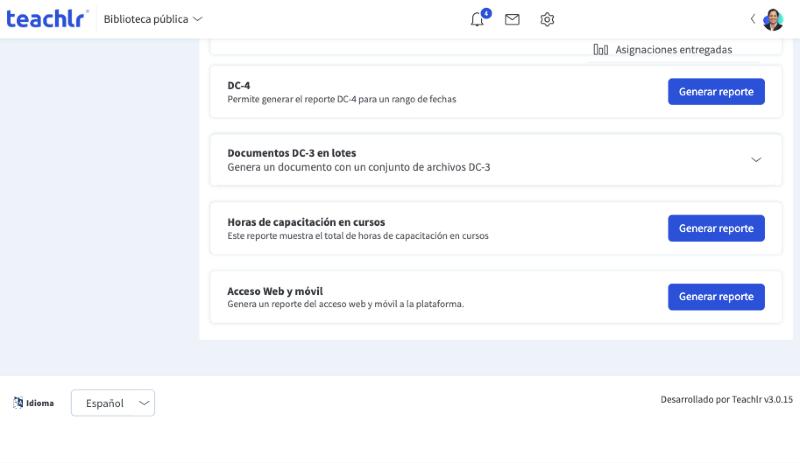Click the Acceso Web y móvil heading

coord(275,291)
